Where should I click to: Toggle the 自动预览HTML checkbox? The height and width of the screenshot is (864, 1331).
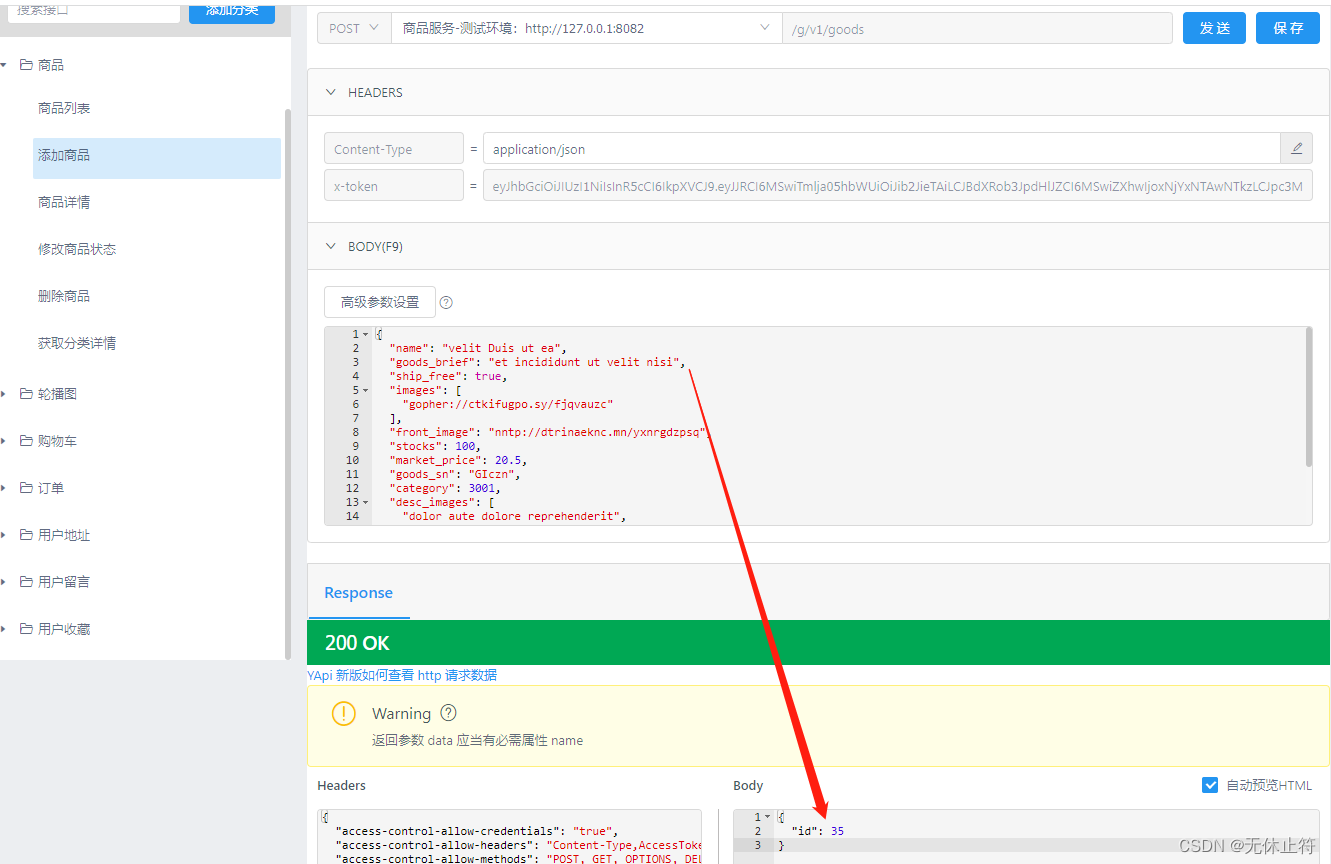pyautogui.click(x=1211, y=785)
